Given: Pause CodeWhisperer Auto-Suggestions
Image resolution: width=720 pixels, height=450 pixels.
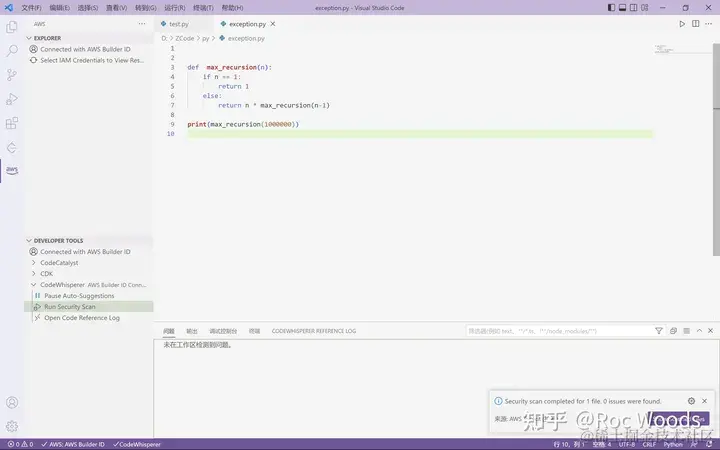Looking at the screenshot, I should (79, 296).
